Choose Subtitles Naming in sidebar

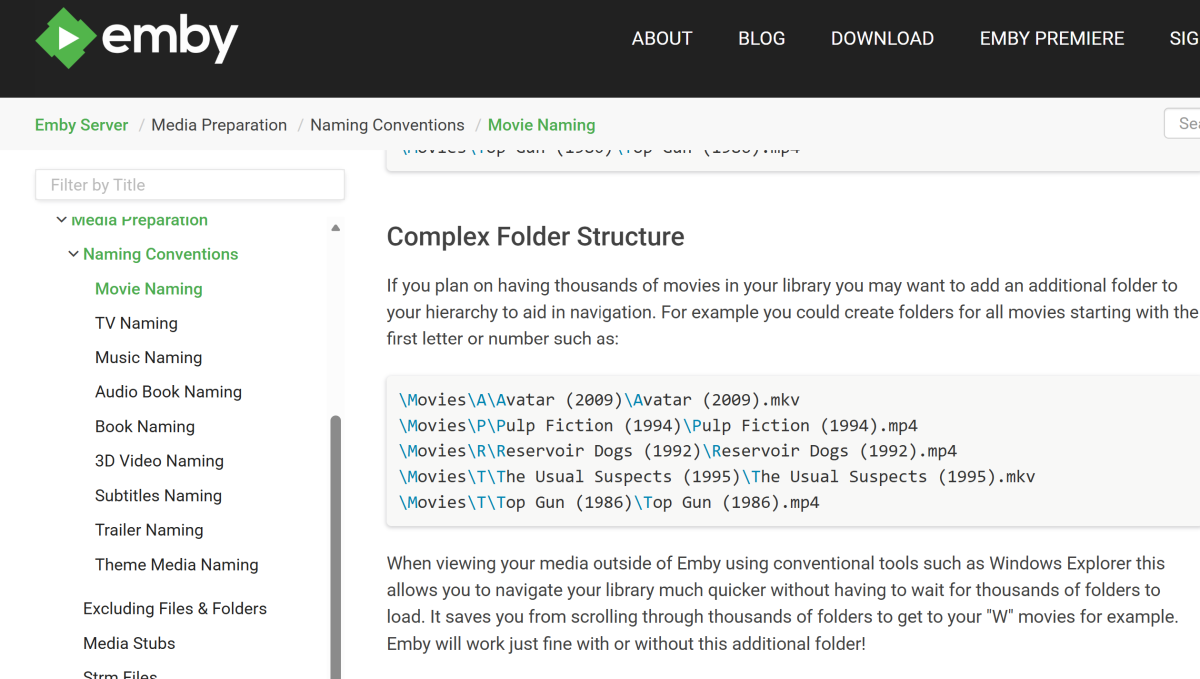coord(158,495)
